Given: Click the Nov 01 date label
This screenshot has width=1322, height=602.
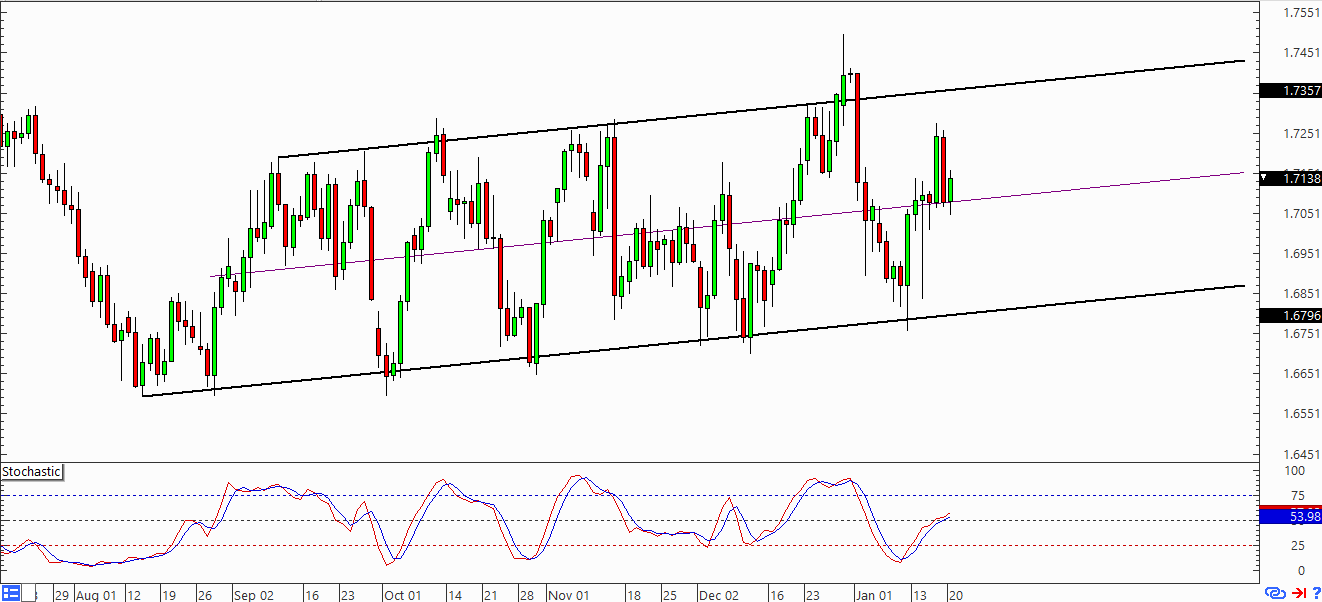Looking at the screenshot, I should click(569, 594).
